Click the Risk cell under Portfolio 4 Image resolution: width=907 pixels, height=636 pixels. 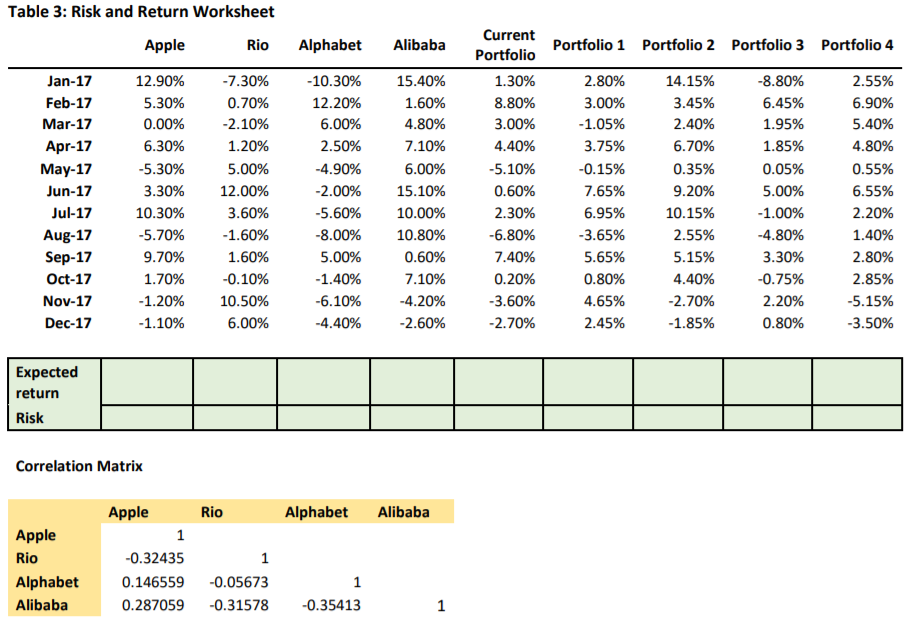tap(856, 418)
